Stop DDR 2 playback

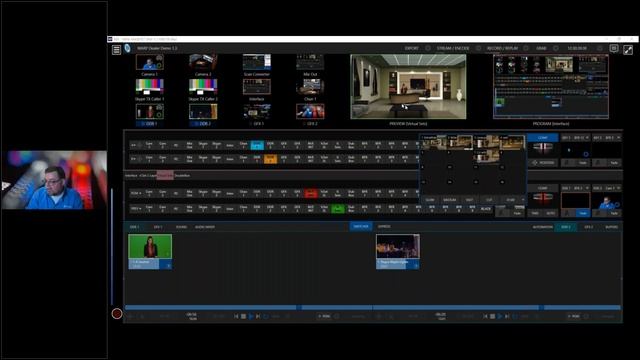tap(492, 316)
